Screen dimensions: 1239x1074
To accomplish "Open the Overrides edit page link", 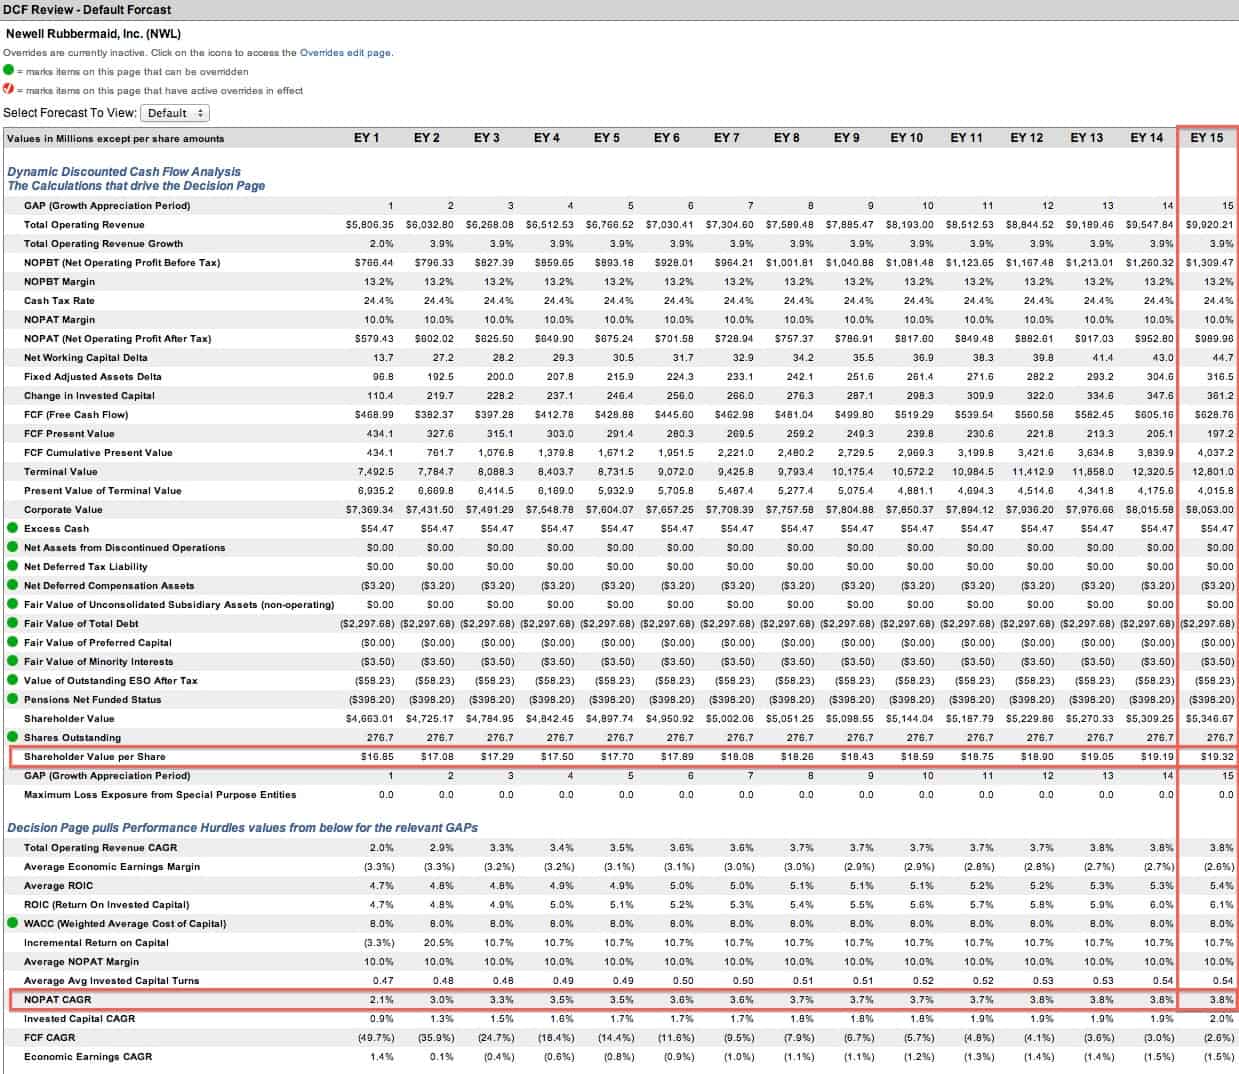I will pos(345,53).
